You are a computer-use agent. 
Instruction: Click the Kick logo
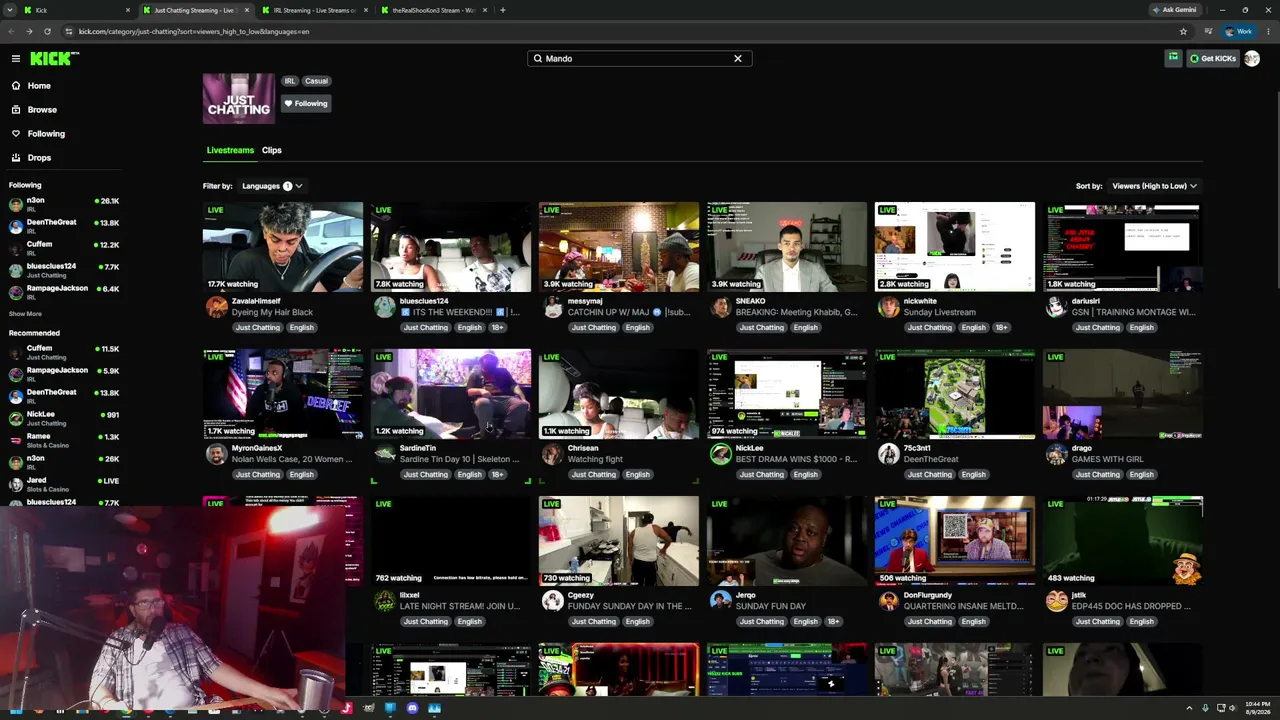click(x=54, y=59)
